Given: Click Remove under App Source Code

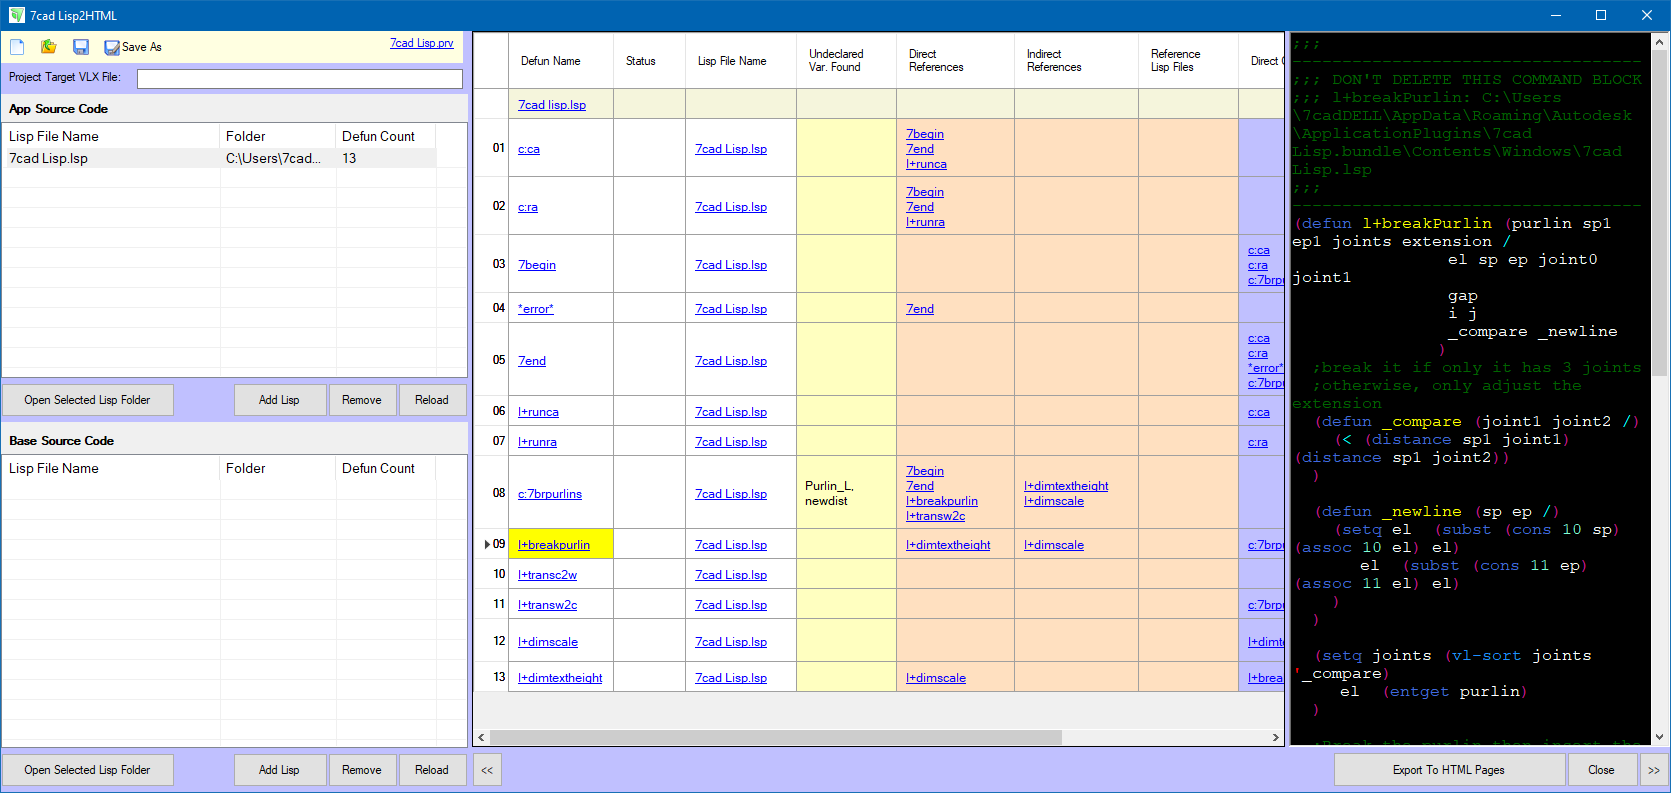Looking at the screenshot, I should 362,400.
